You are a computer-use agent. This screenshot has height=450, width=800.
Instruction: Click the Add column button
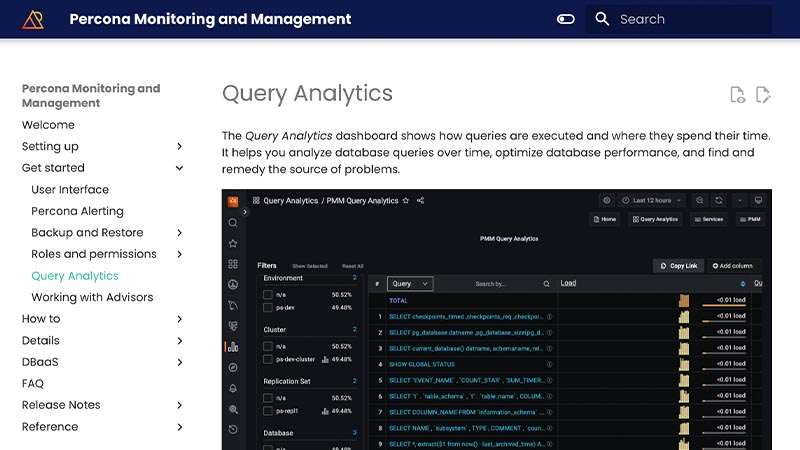pos(735,266)
